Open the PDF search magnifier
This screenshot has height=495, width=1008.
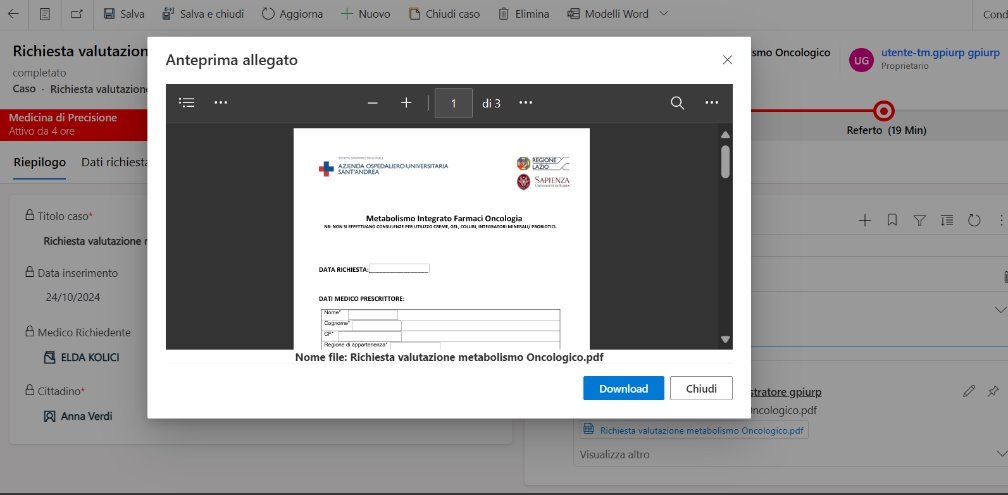pyautogui.click(x=678, y=103)
